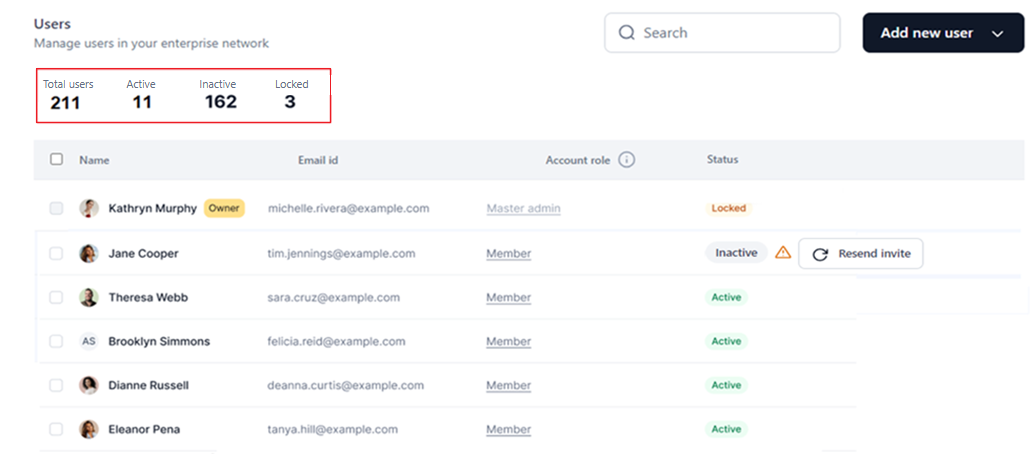This screenshot has width=1034, height=454.
Task: Click the Account role info icon
Action: (627, 160)
